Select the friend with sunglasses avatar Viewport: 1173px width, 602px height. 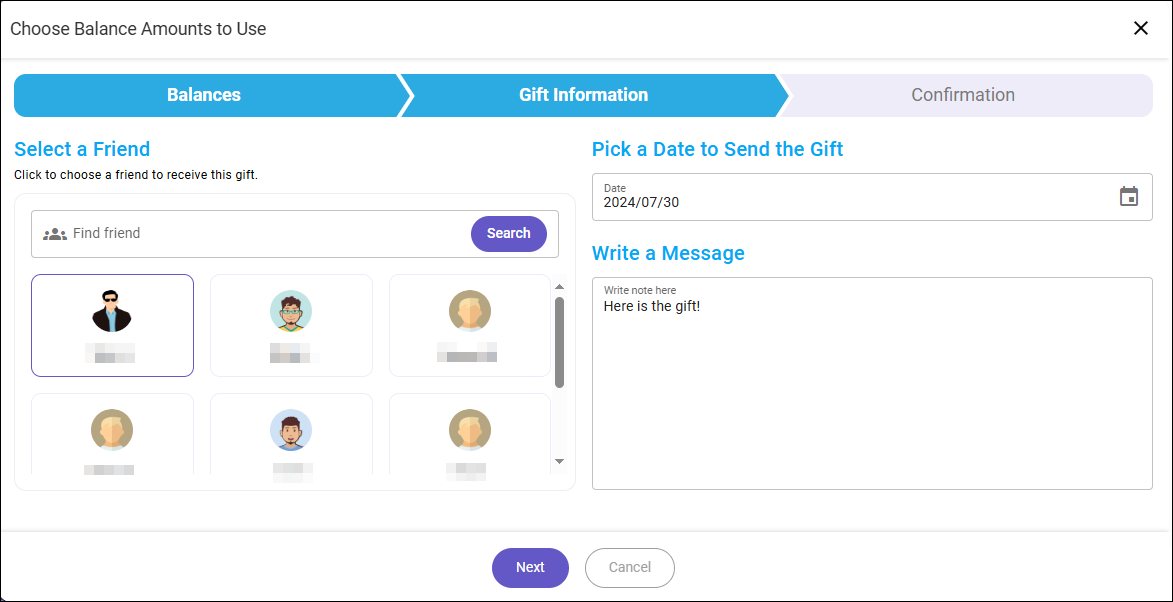[112, 325]
